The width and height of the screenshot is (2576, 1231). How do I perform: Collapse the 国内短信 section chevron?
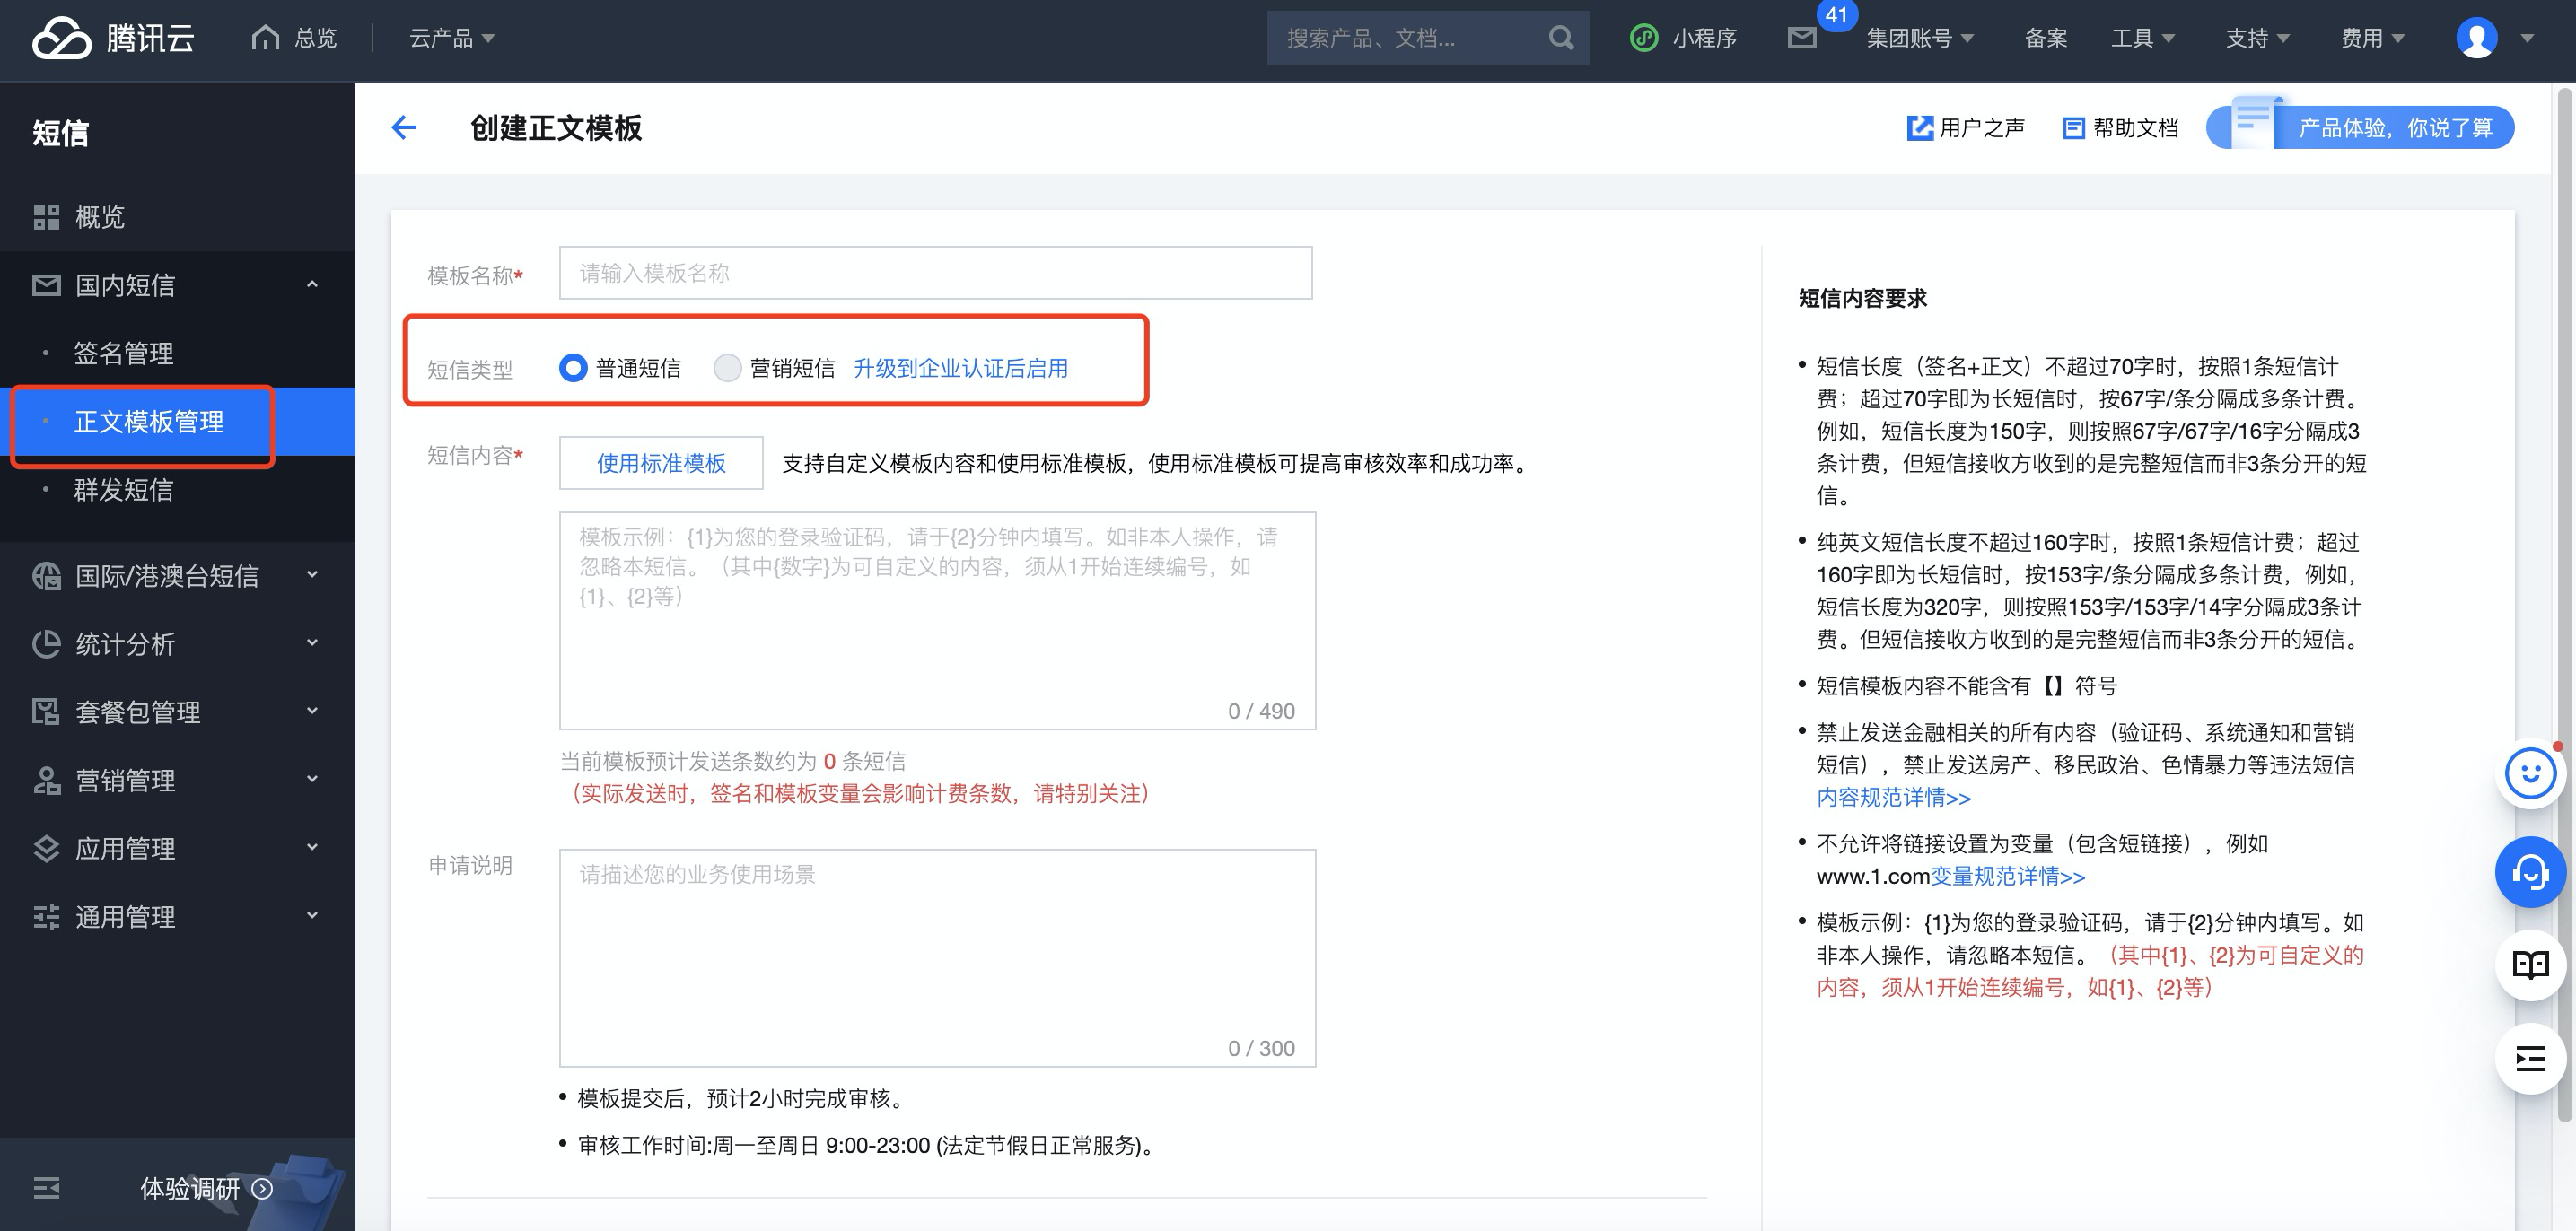pos(312,285)
